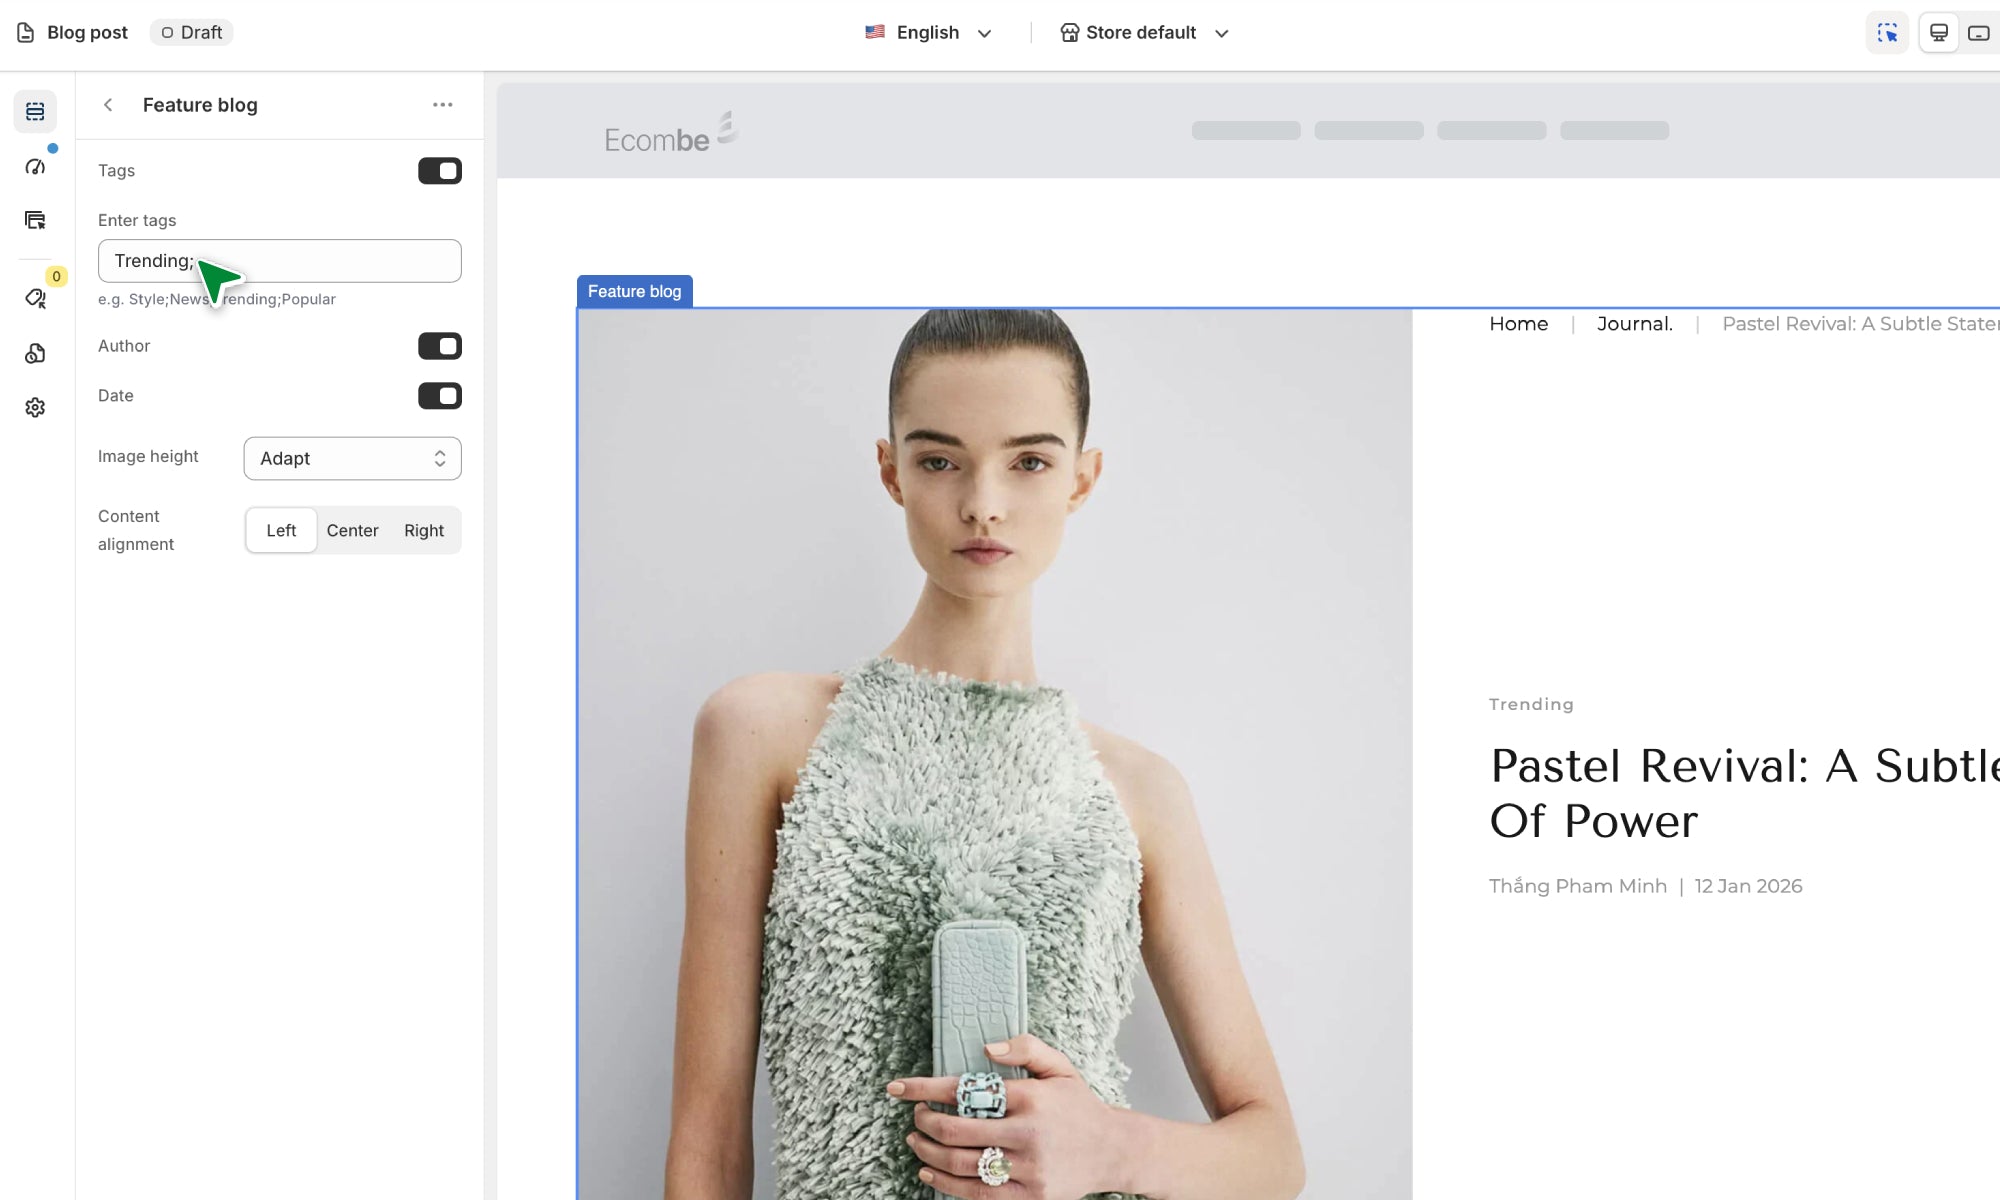
Task: Go back from Feature blog panel
Action: point(108,105)
